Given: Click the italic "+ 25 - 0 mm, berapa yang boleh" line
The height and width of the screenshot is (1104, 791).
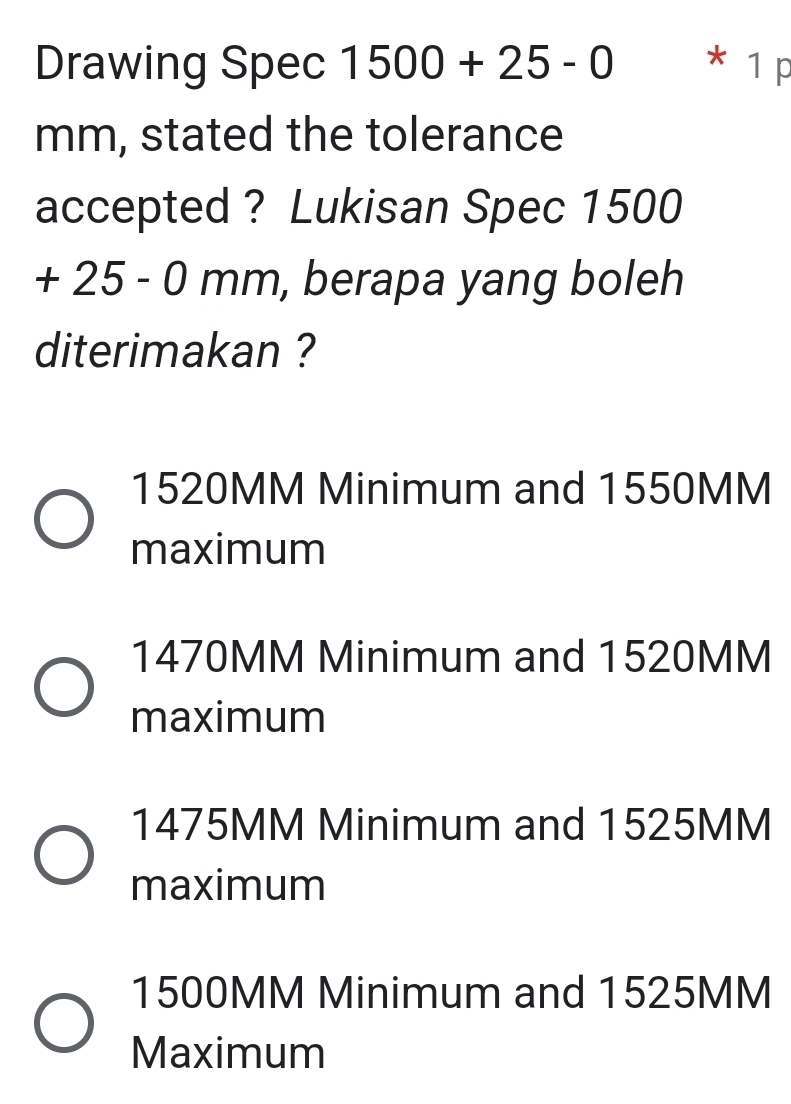Looking at the screenshot, I should tap(359, 280).
